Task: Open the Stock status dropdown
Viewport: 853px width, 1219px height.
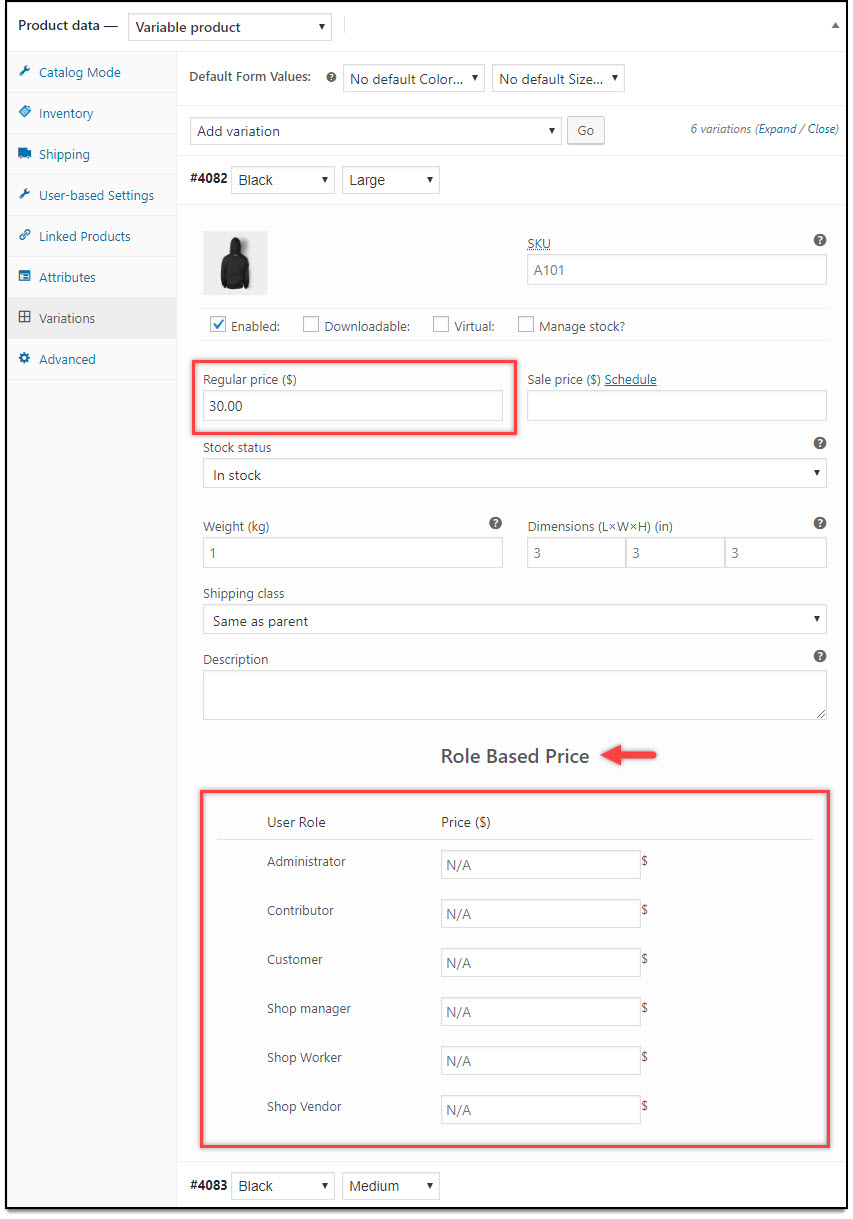Action: coord(515,474)
